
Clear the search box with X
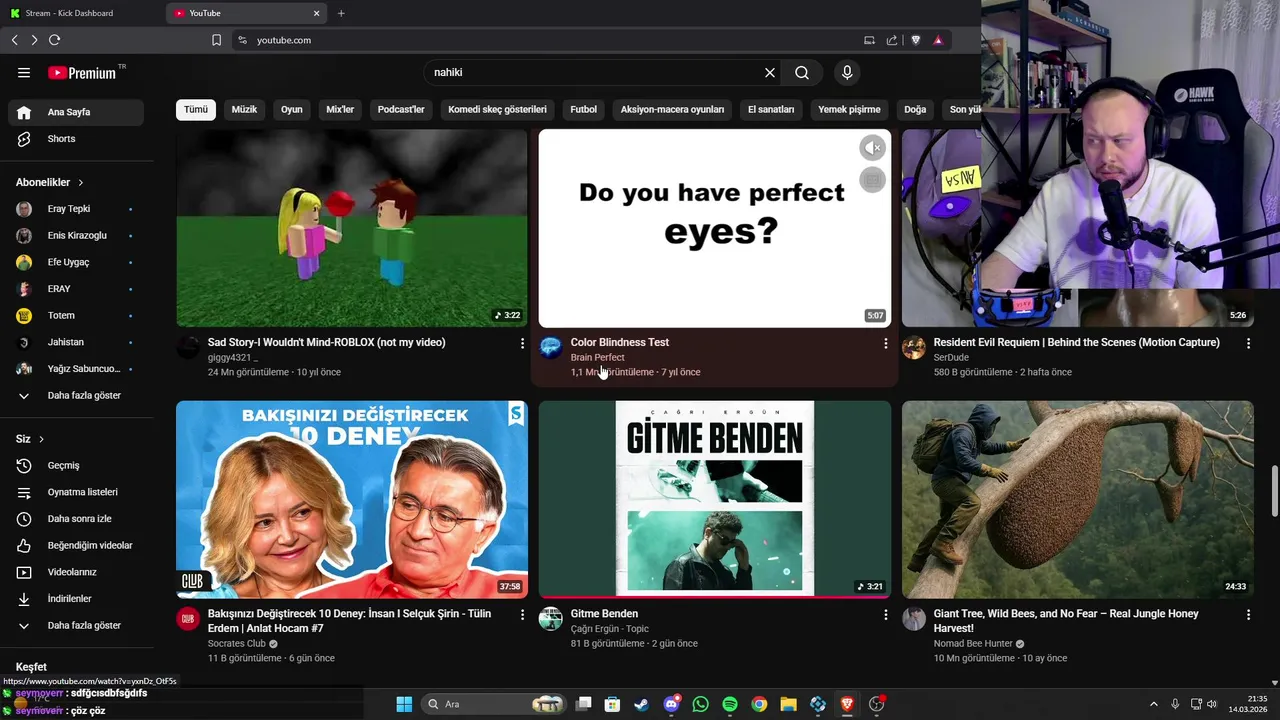point(770,72)
